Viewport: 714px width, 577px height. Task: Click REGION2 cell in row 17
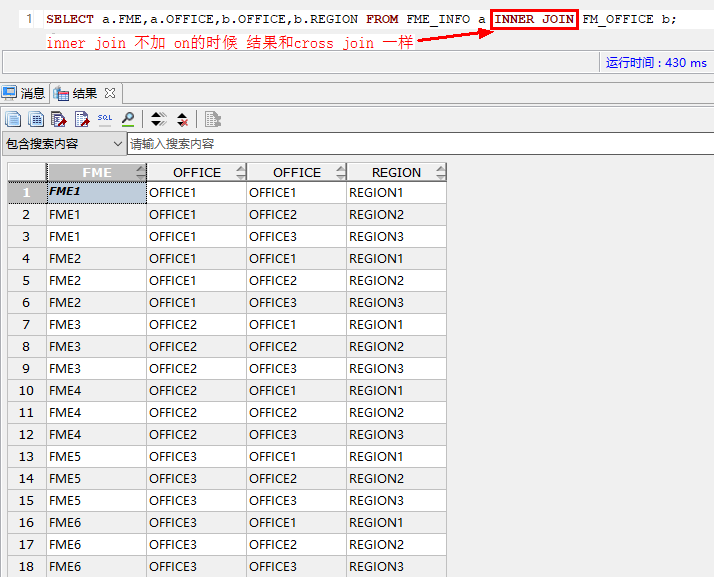pyautogui.click(x=397, y=545)
